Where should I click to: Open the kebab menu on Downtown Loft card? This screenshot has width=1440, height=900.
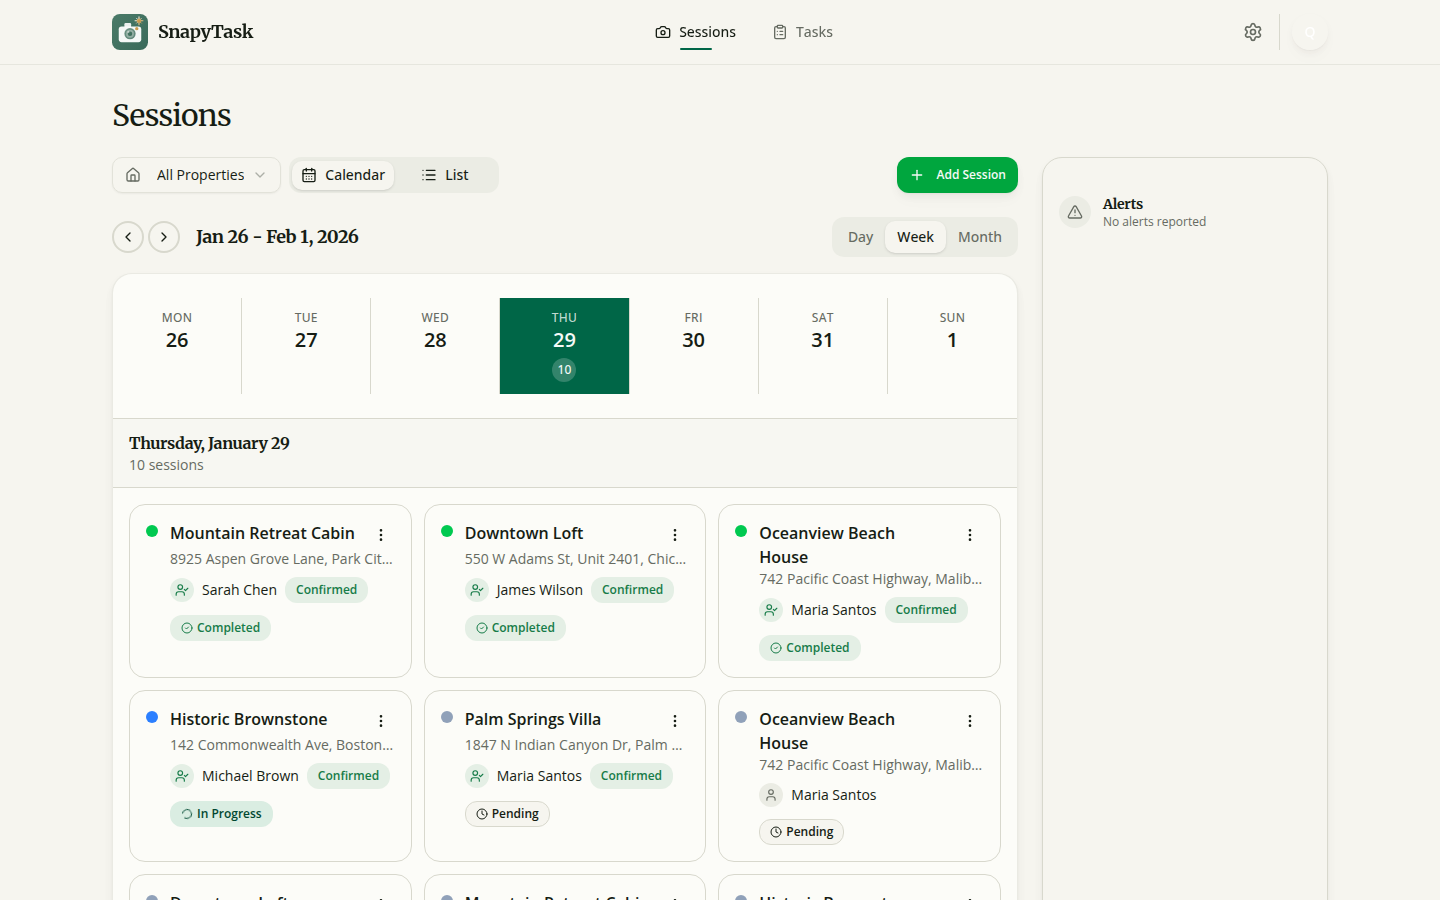(x=675, y=534)
